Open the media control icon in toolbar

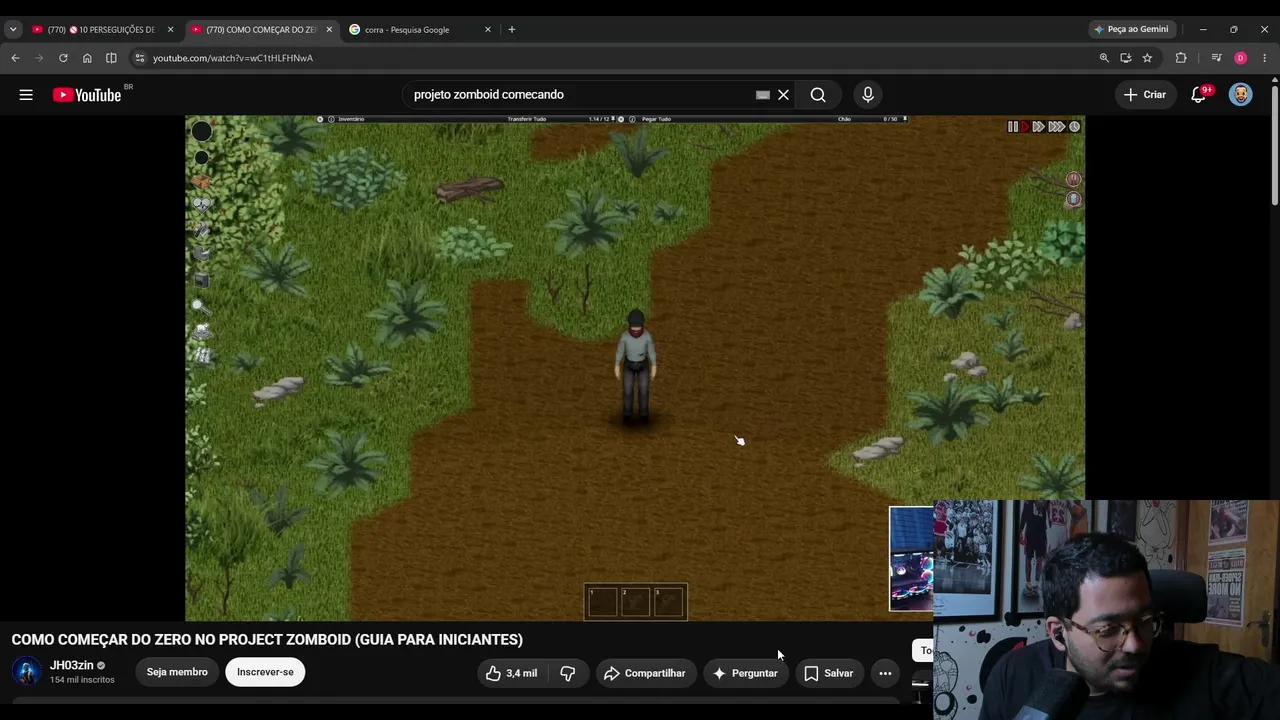click(x=1216, y=58)
